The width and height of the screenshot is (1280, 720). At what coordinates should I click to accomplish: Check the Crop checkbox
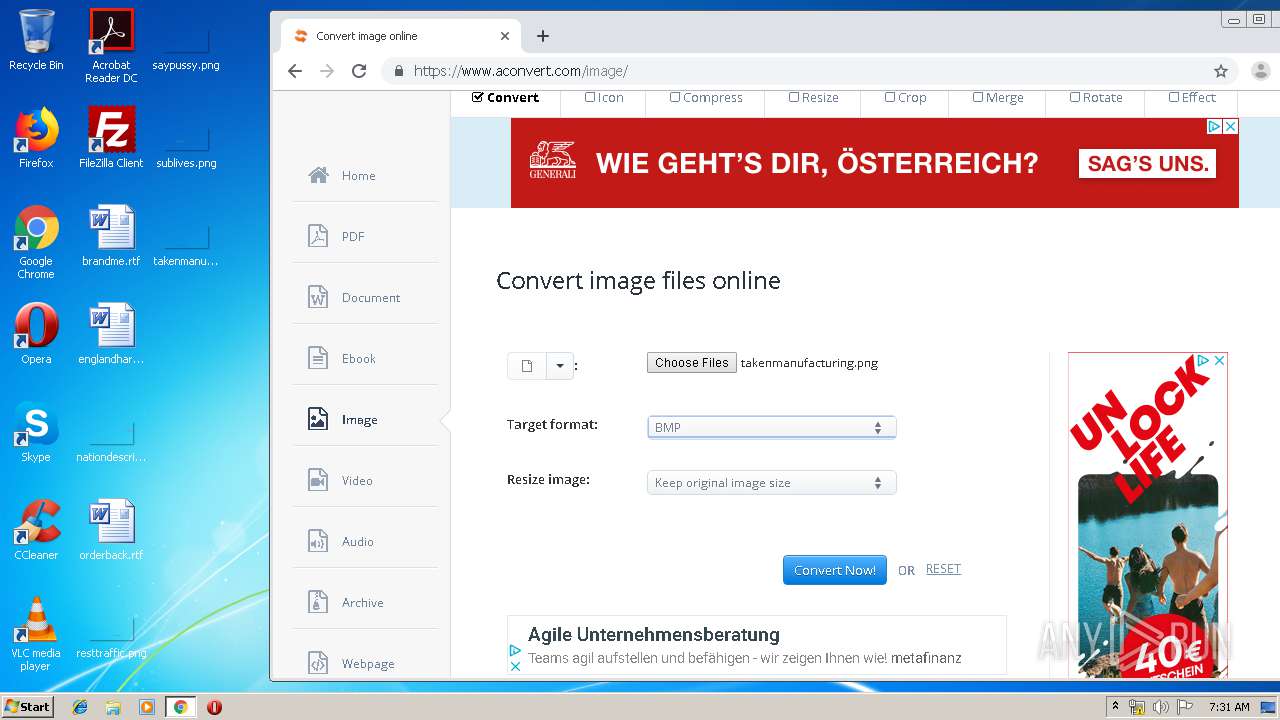(890, 97)
